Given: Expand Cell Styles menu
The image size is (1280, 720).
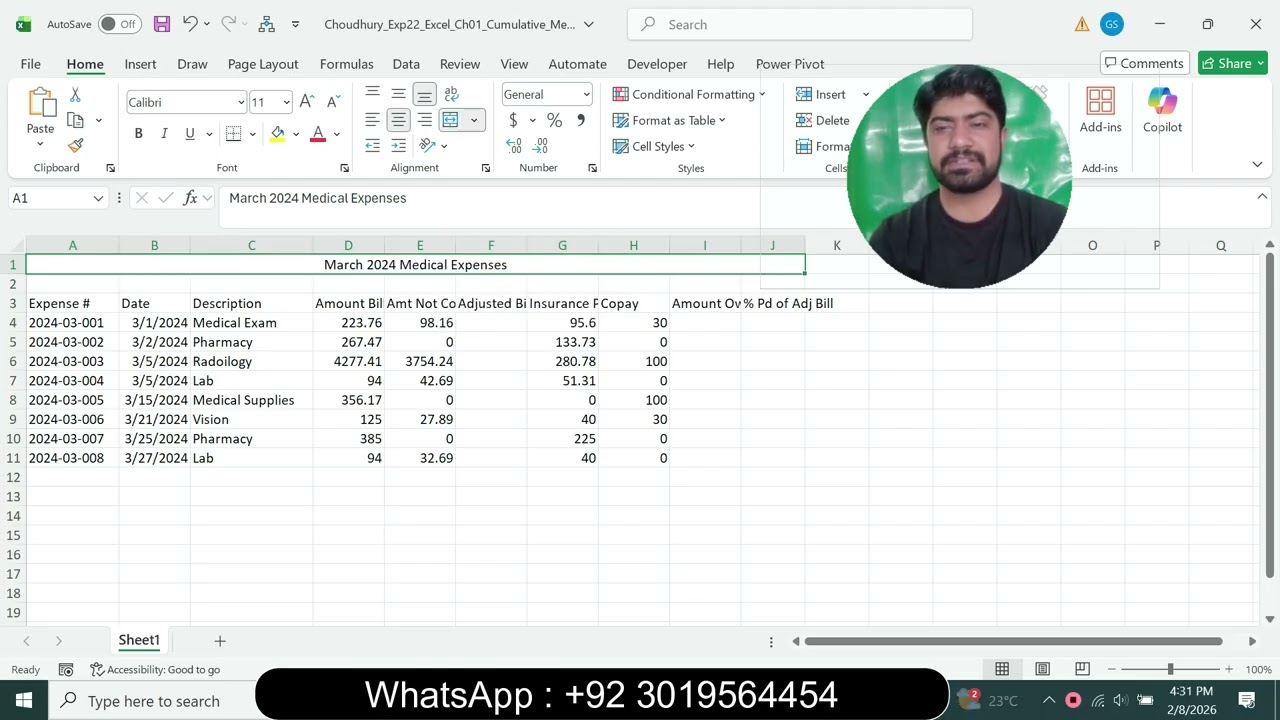Looking at the screenshot, I should tap(654, 146).
